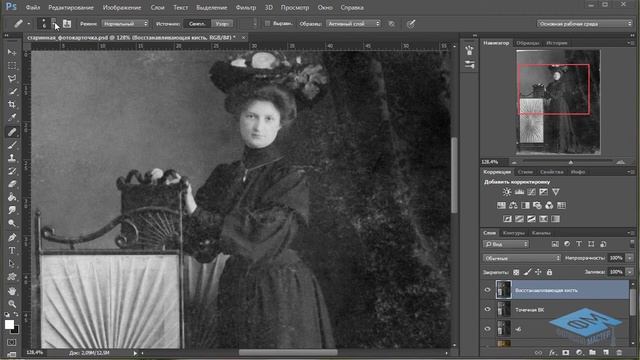Image resolution: width=640 pixels, height=360 pixels.
Task: Open the layer blend mode Обычные dropdown
Action: pyautogui.click(x=522, y=258)
